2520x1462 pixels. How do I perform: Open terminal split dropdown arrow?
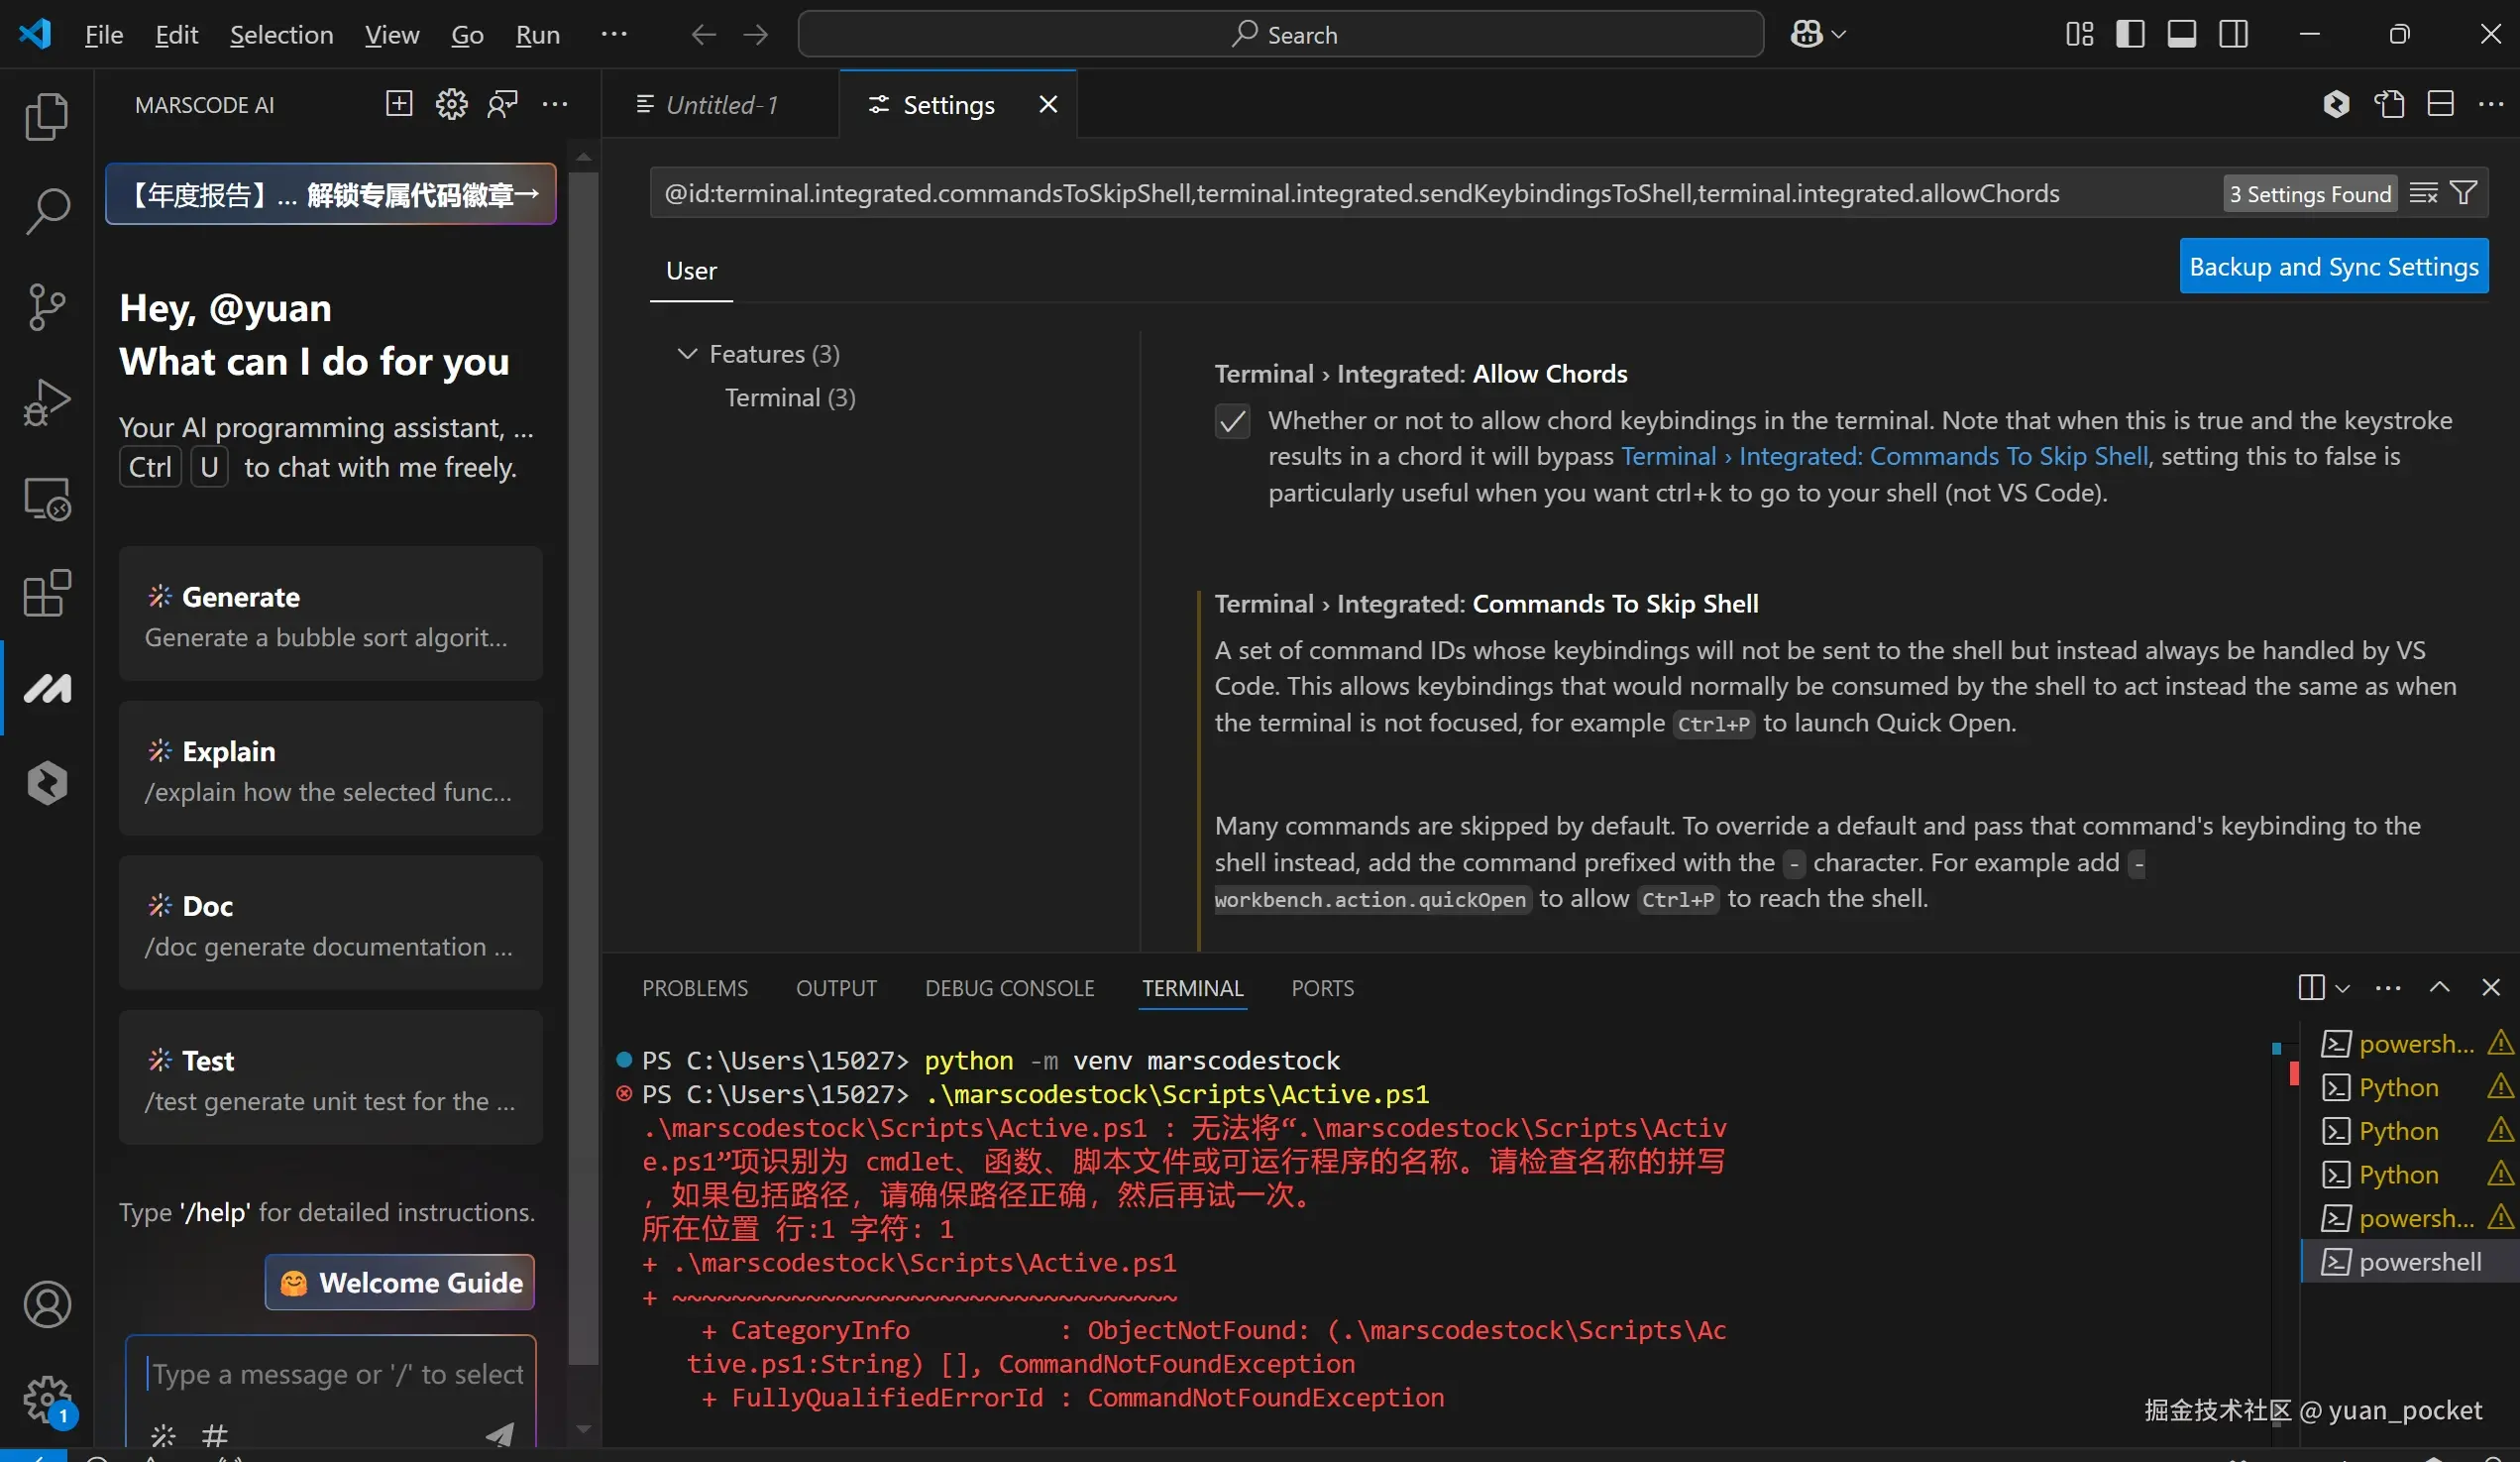point(2343,988)
